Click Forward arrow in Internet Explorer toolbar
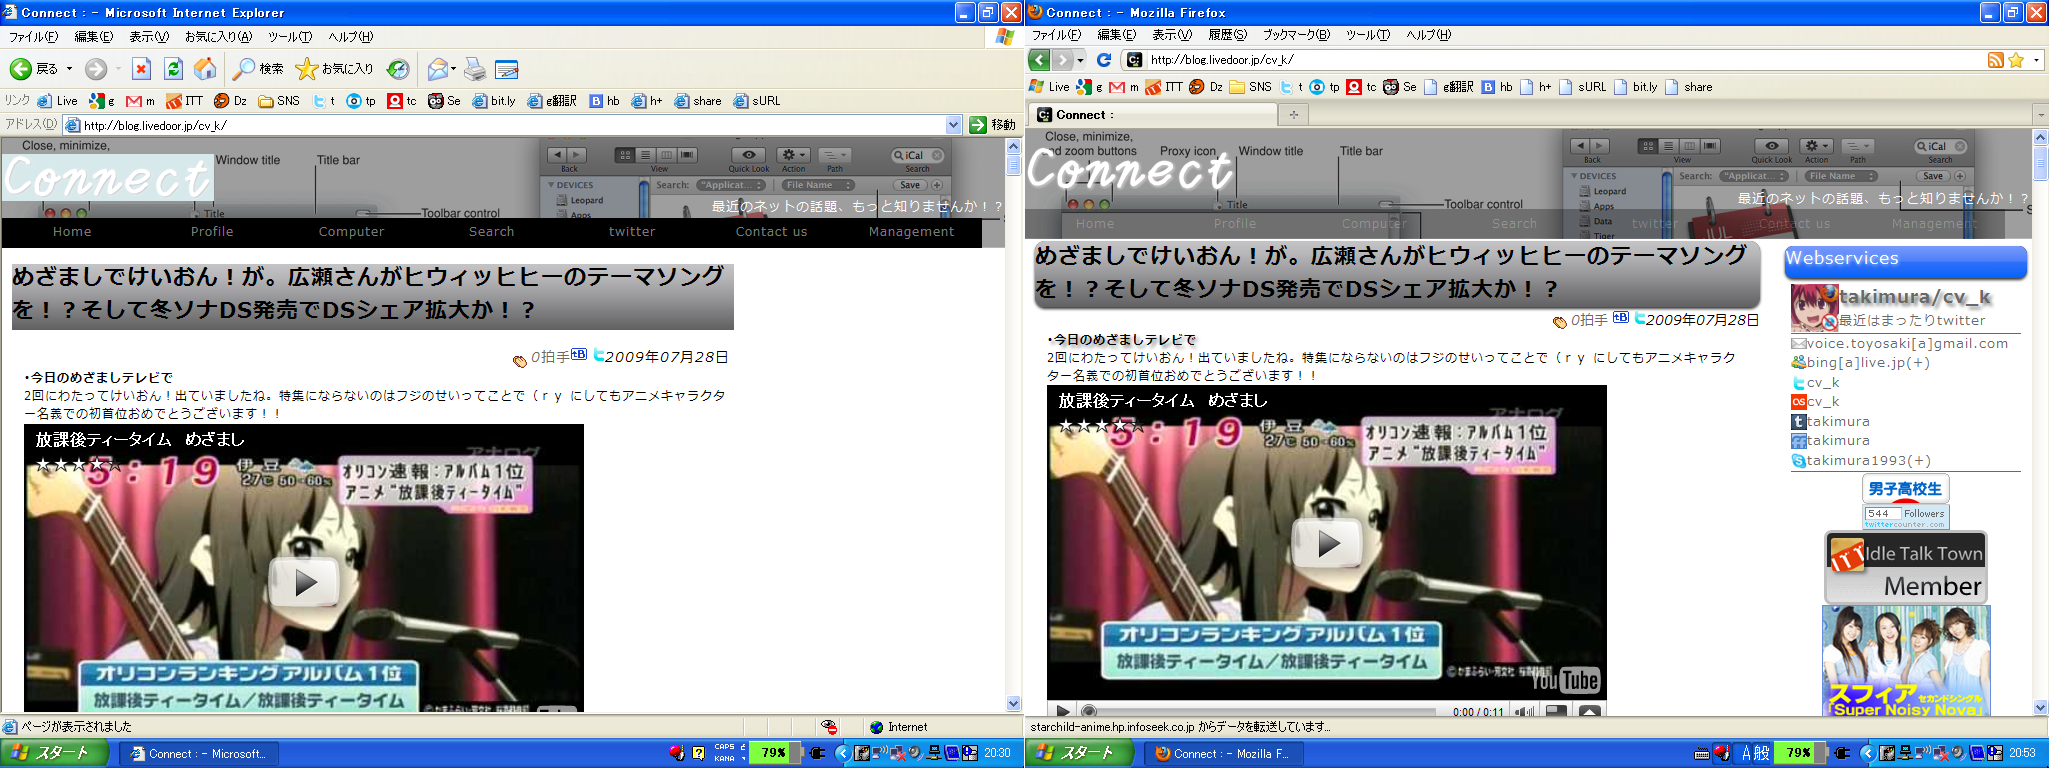Viewport: 2049px width, 768px height. click(x=95, y=69)
